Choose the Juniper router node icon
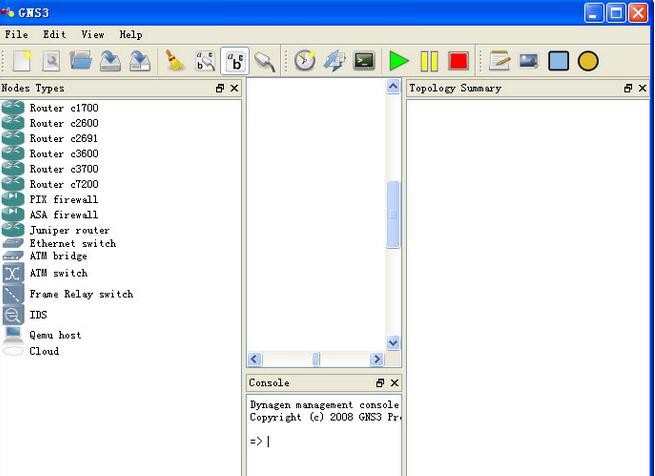Image resolution: width=655 pixels, height=476 pixels. pos(13,230)
